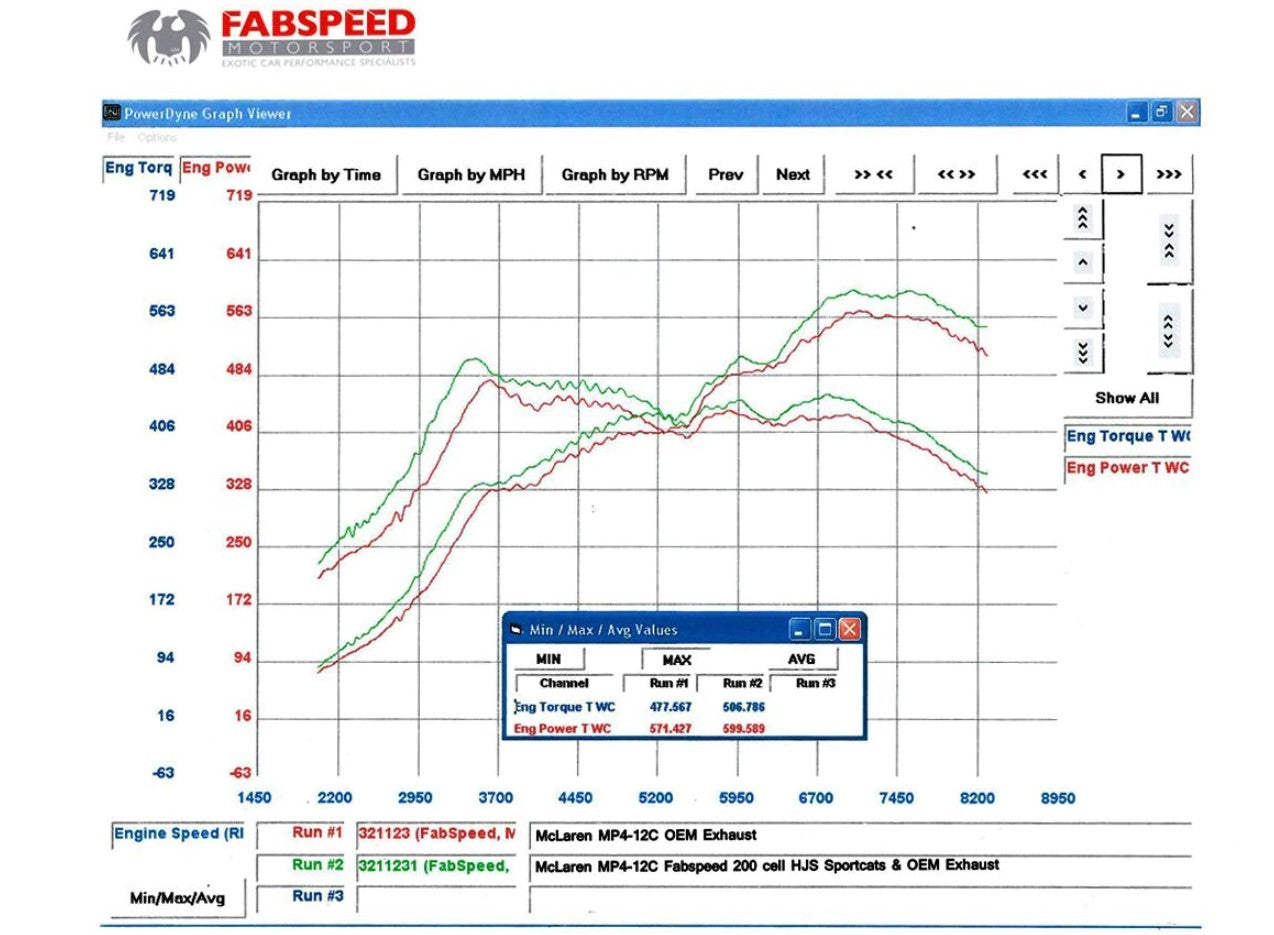This screenshot has width=1274, height=935.
Task: Click the Prev button
Action: click(726, 174)
